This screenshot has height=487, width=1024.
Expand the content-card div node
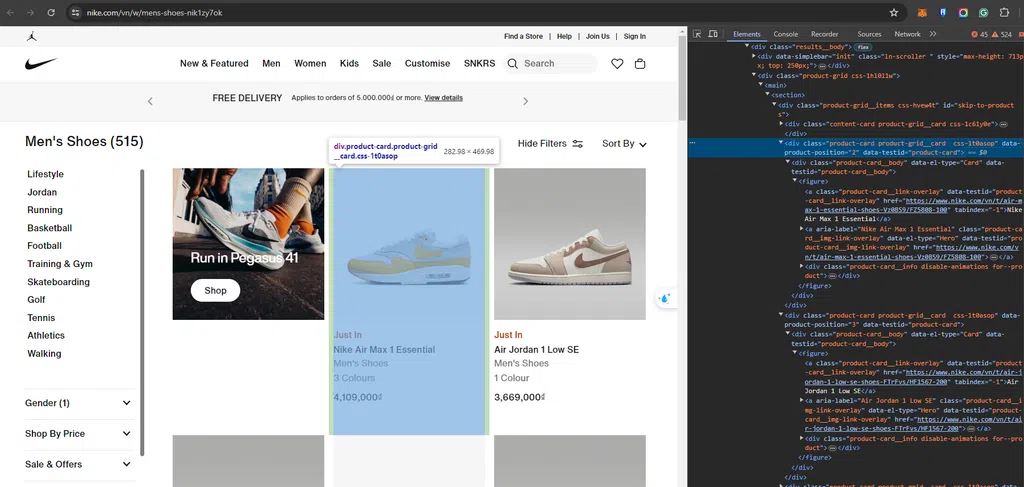(780, 124)
